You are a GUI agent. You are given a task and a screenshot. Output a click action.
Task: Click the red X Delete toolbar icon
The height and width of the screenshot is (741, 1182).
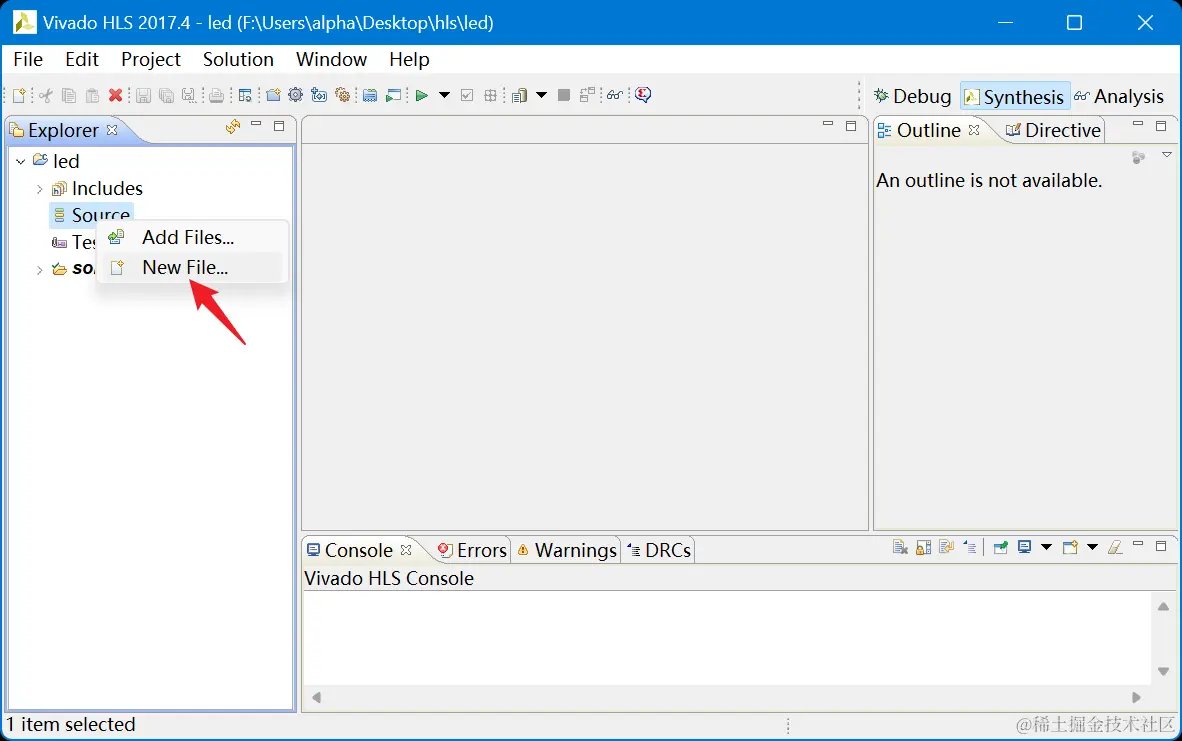pyautogui.click(x=115, y=95)
